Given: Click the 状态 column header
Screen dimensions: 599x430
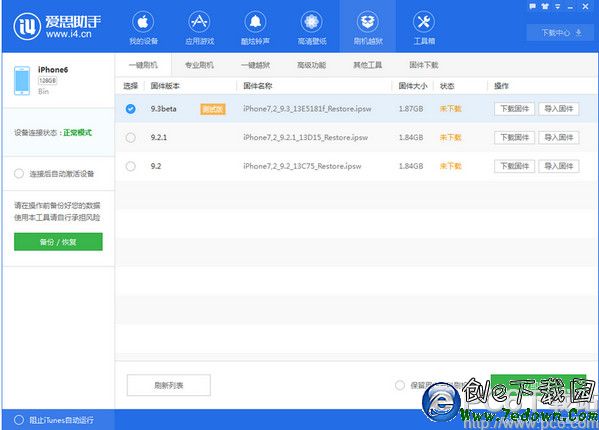Looking at the screenshot, I should point(447,86).
